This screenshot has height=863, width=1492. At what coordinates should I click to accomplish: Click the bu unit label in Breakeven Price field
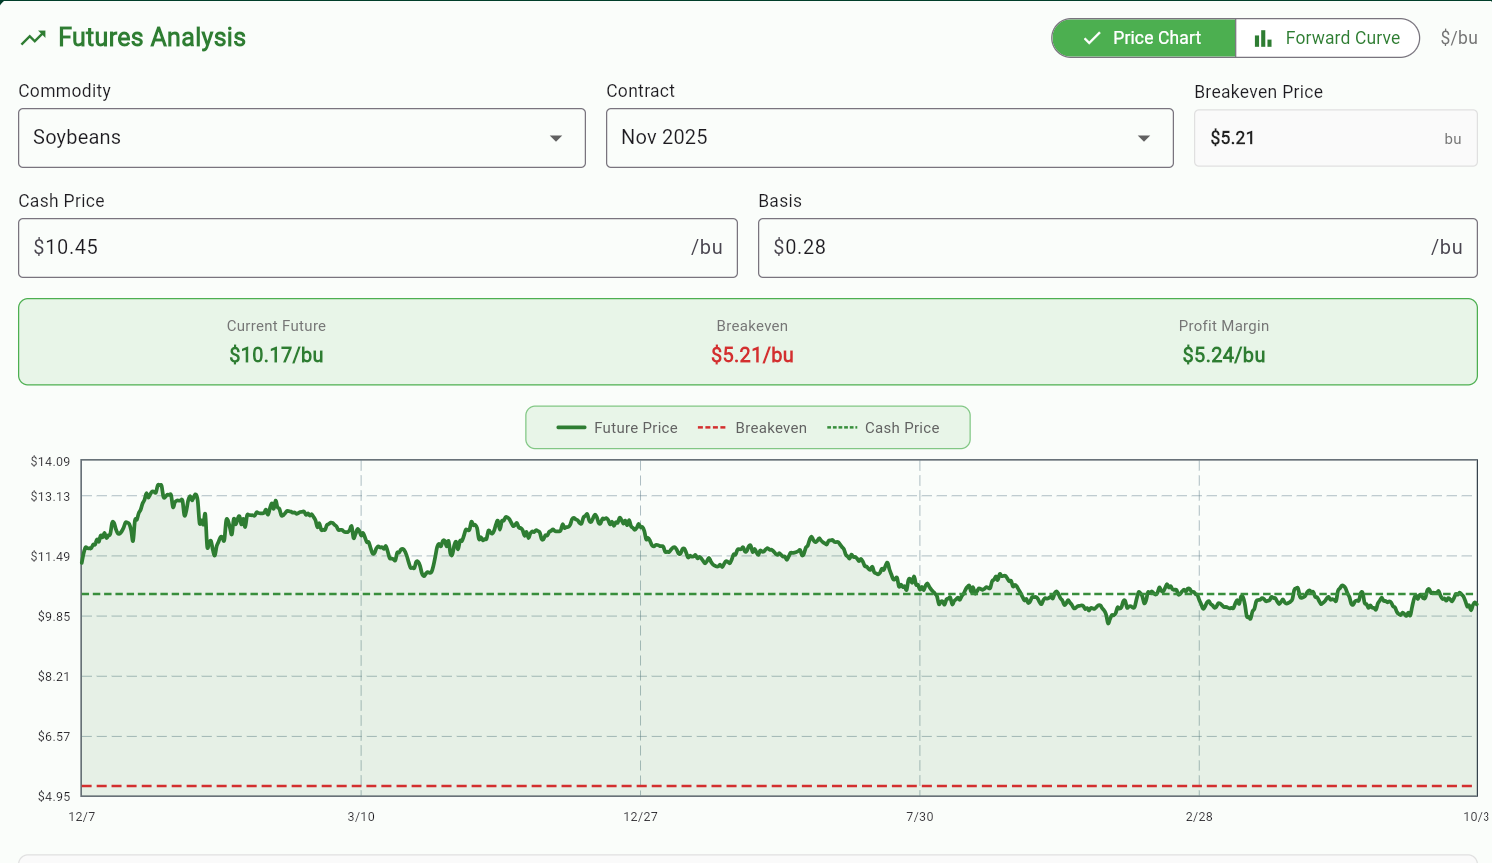tap(1452, 139)
